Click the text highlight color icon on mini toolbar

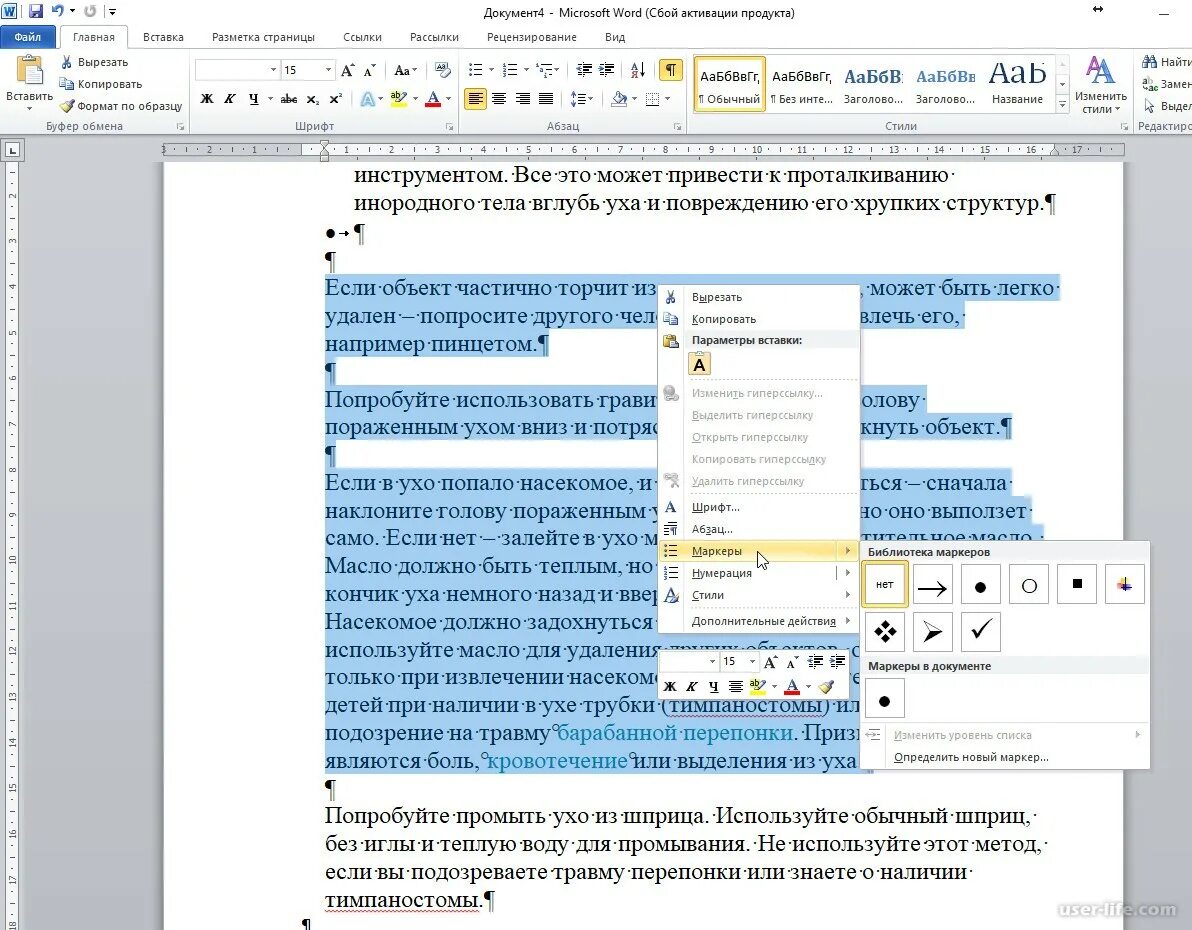pyautogui.click(x=759, y=686)
